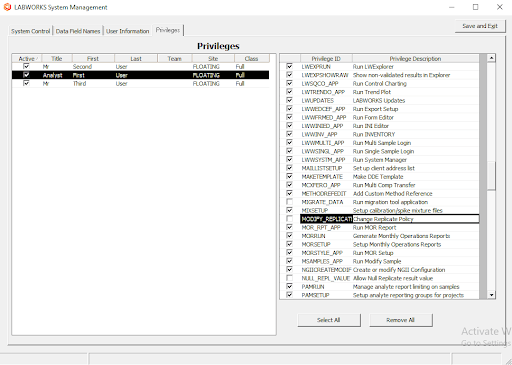Select 'Setup Monthly Operations Reports' description
512x365 pixels.
397,245
